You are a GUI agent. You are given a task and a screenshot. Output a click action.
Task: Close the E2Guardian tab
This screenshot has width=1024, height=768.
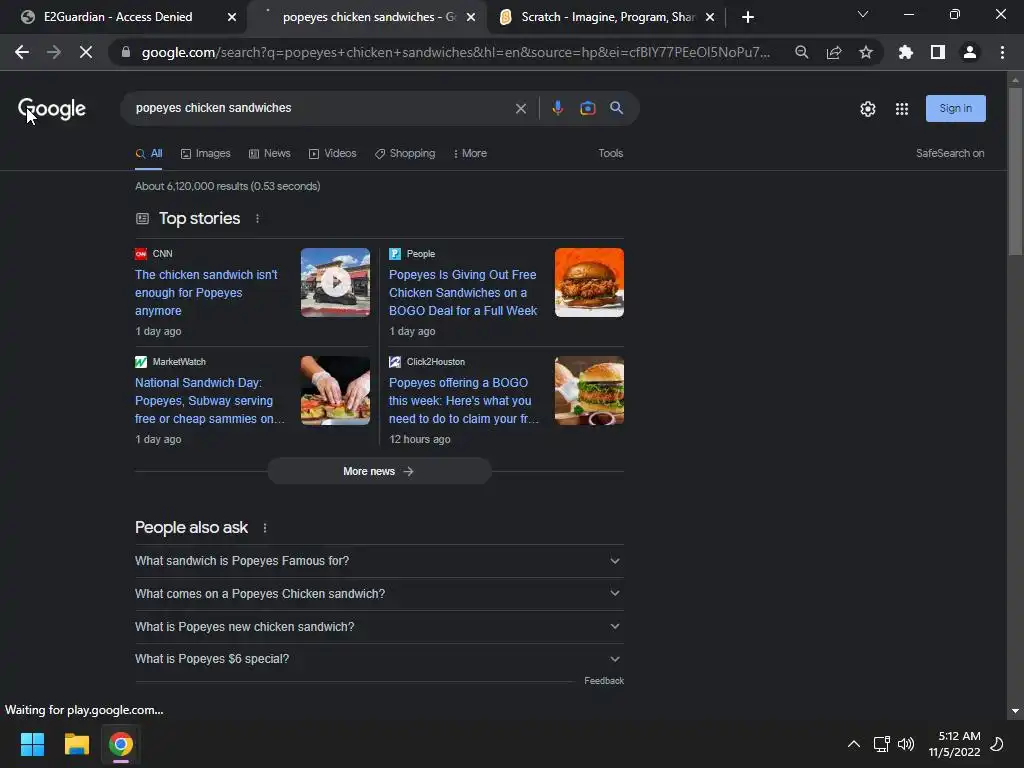coord(232,17)
